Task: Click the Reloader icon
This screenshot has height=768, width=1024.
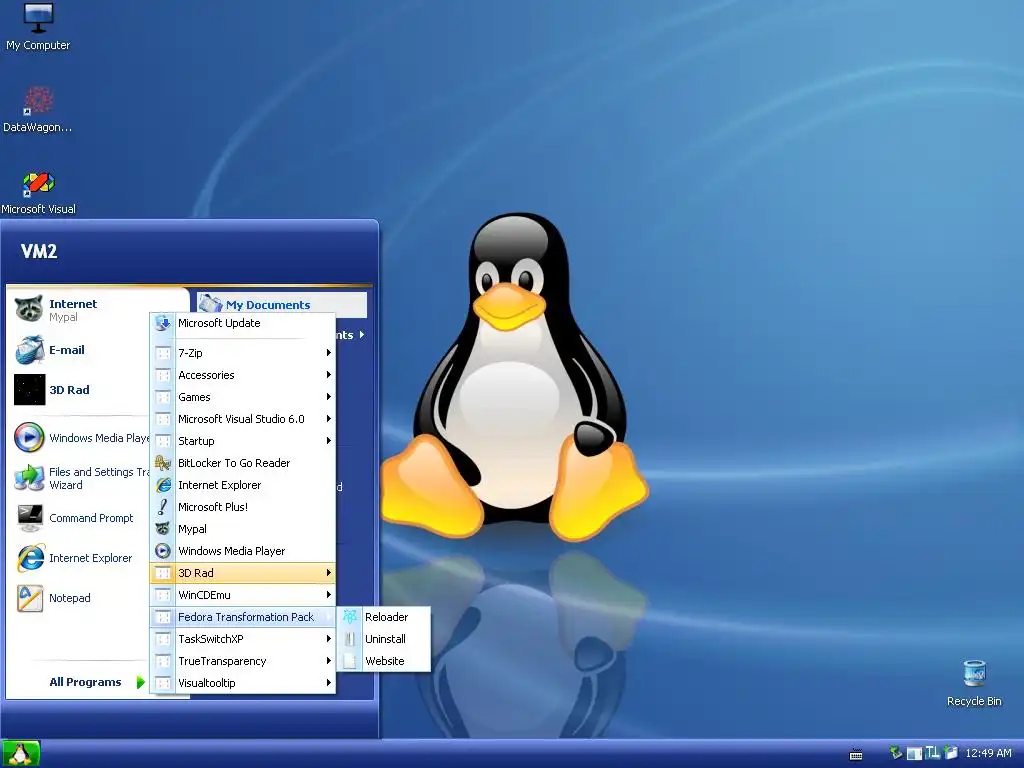Action: (350, 616)
